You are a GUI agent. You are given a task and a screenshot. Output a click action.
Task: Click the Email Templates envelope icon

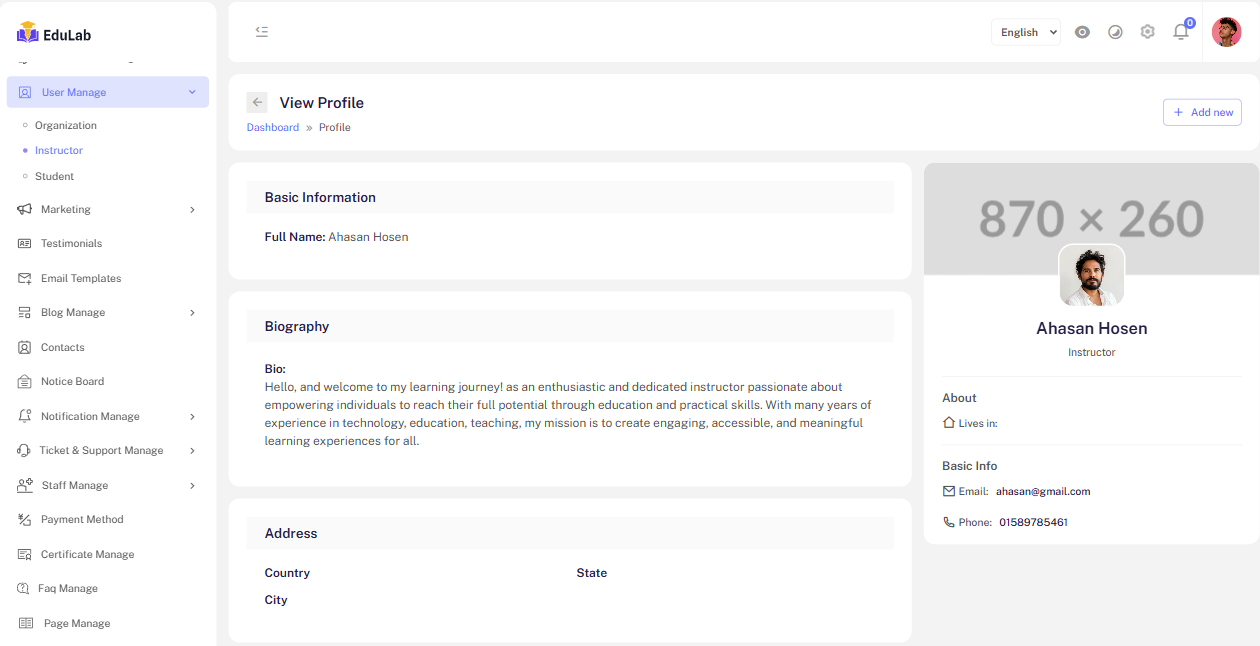pyautogui.click(x=25, y=279)
